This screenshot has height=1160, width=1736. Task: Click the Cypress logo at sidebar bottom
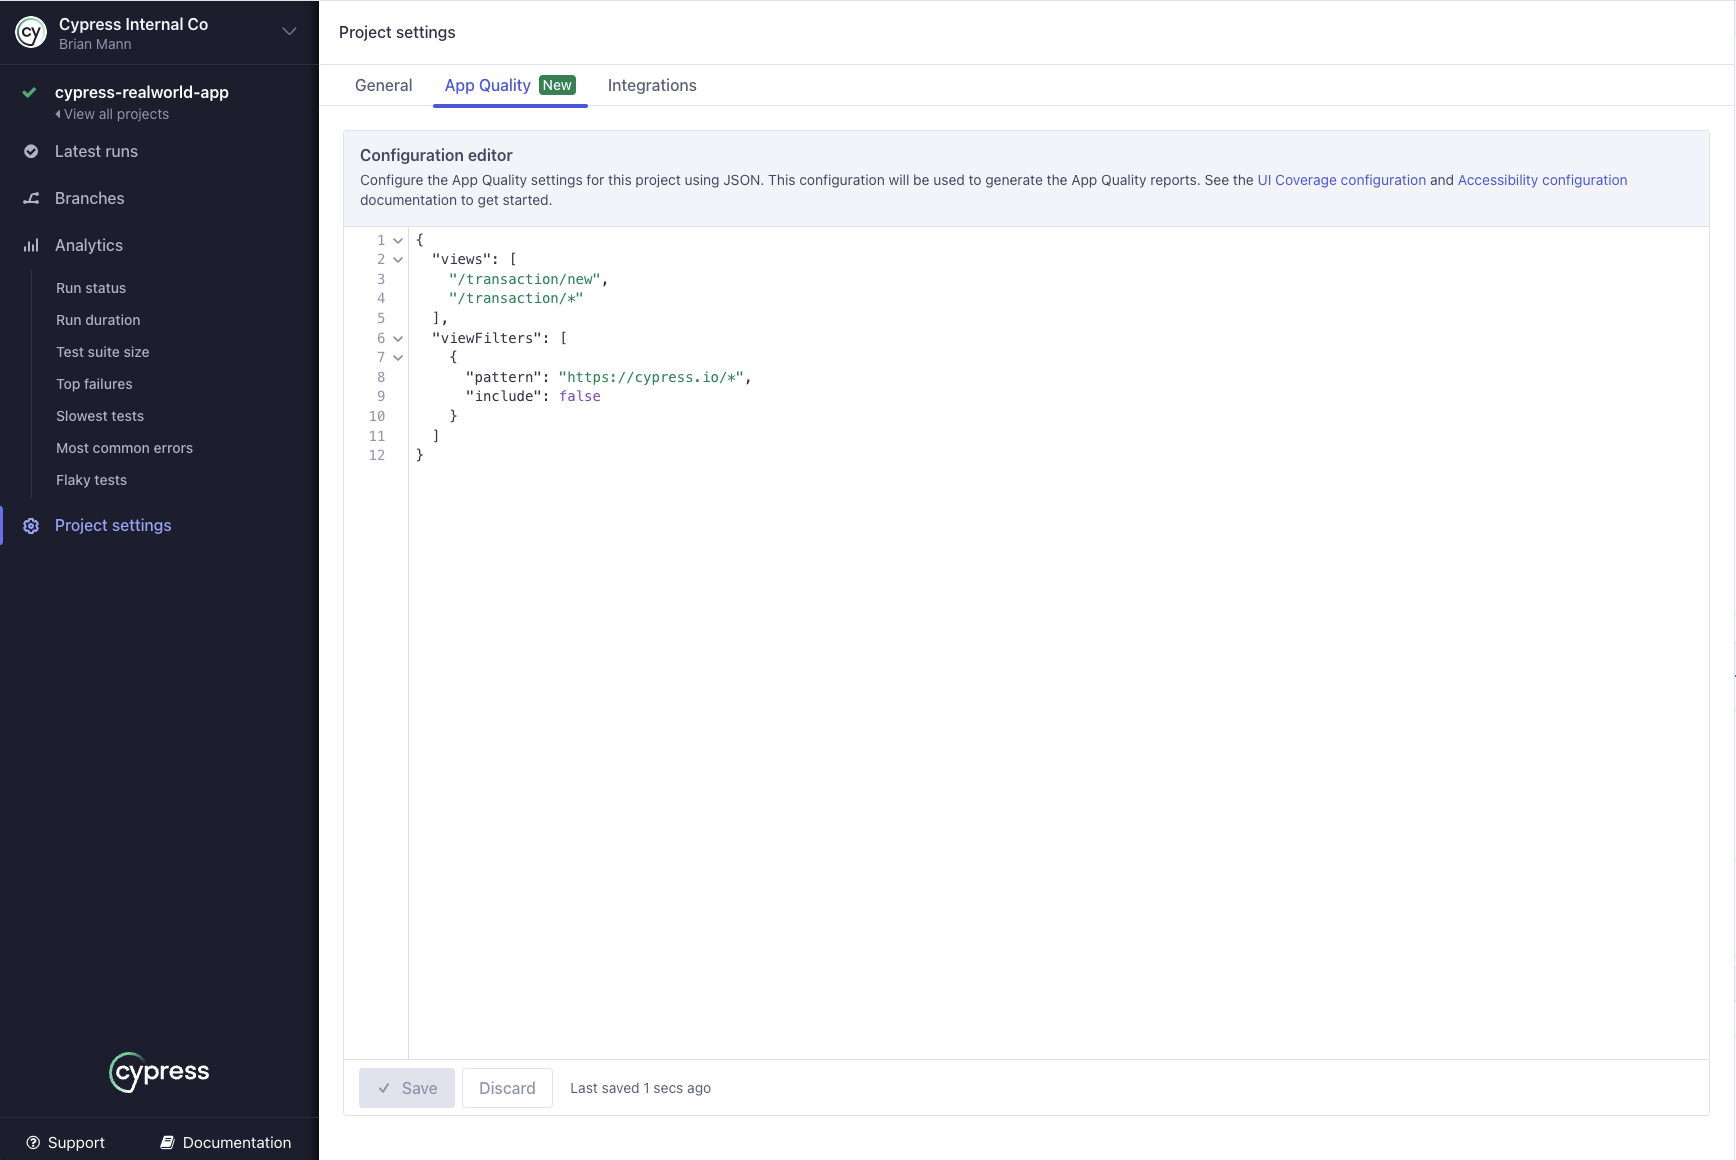pyautogui.click(x=159, y=1072)
